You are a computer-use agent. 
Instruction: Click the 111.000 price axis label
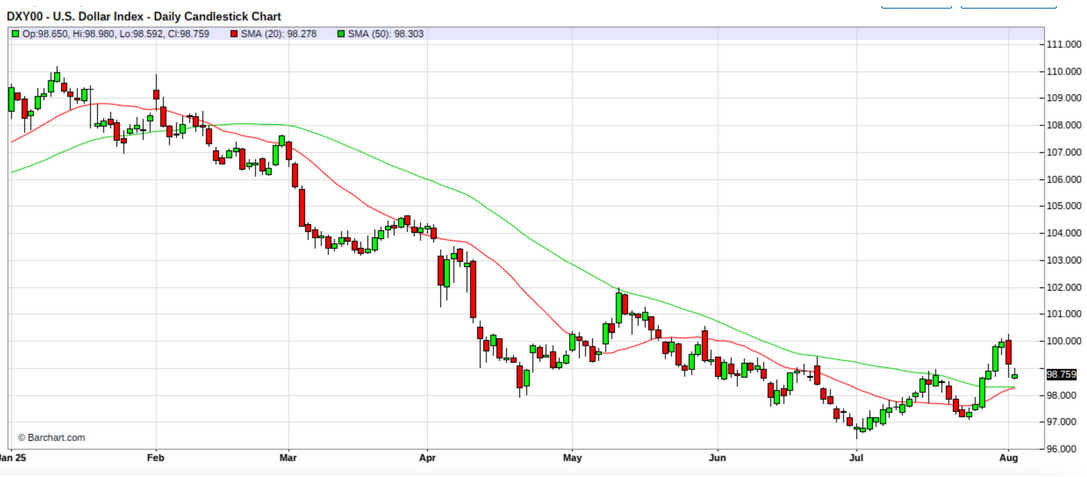tap(1062, 45)
